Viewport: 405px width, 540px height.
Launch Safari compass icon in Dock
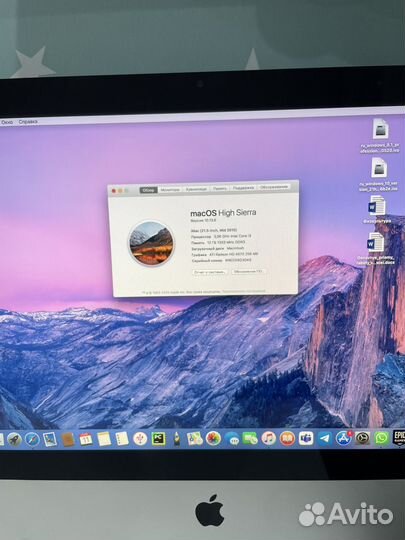(32, 440)
